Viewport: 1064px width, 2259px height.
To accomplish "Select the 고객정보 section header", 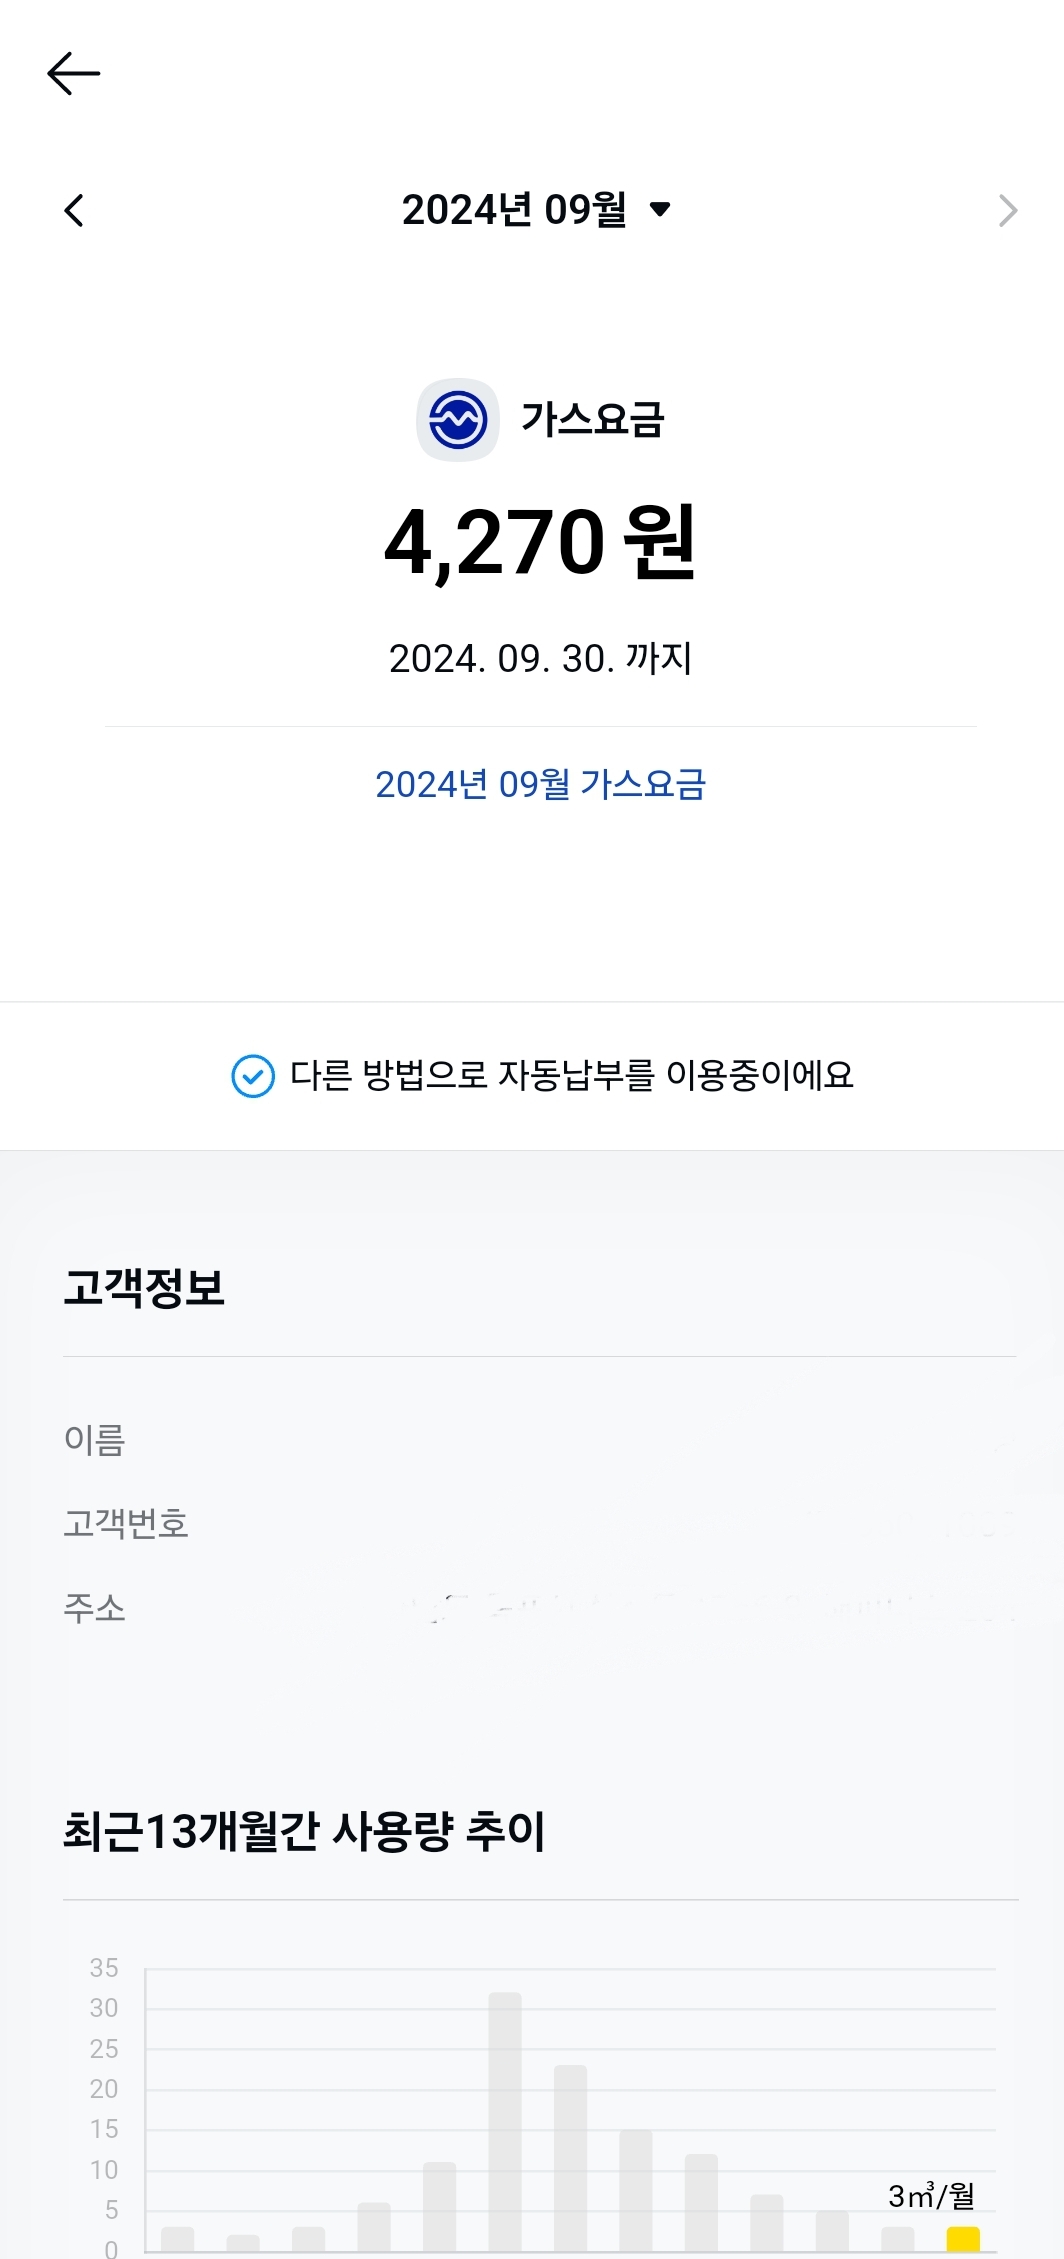I will click(144, 1288).
